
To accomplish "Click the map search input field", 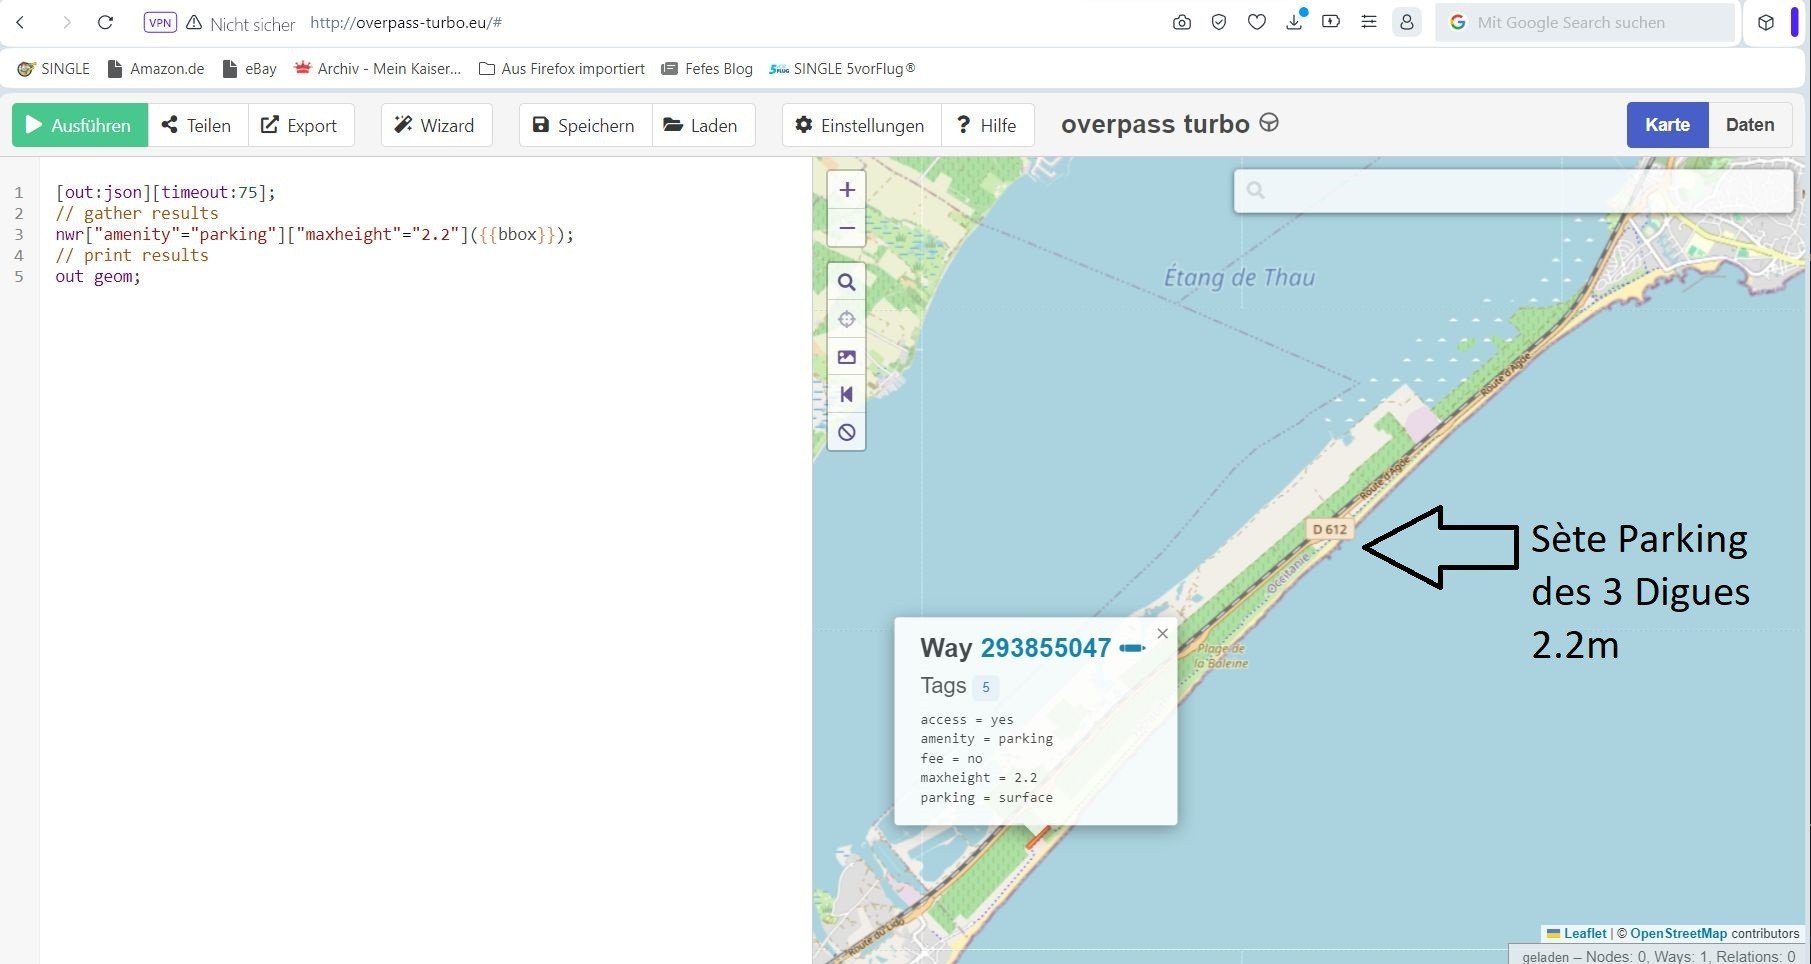I will (1513, 190).
